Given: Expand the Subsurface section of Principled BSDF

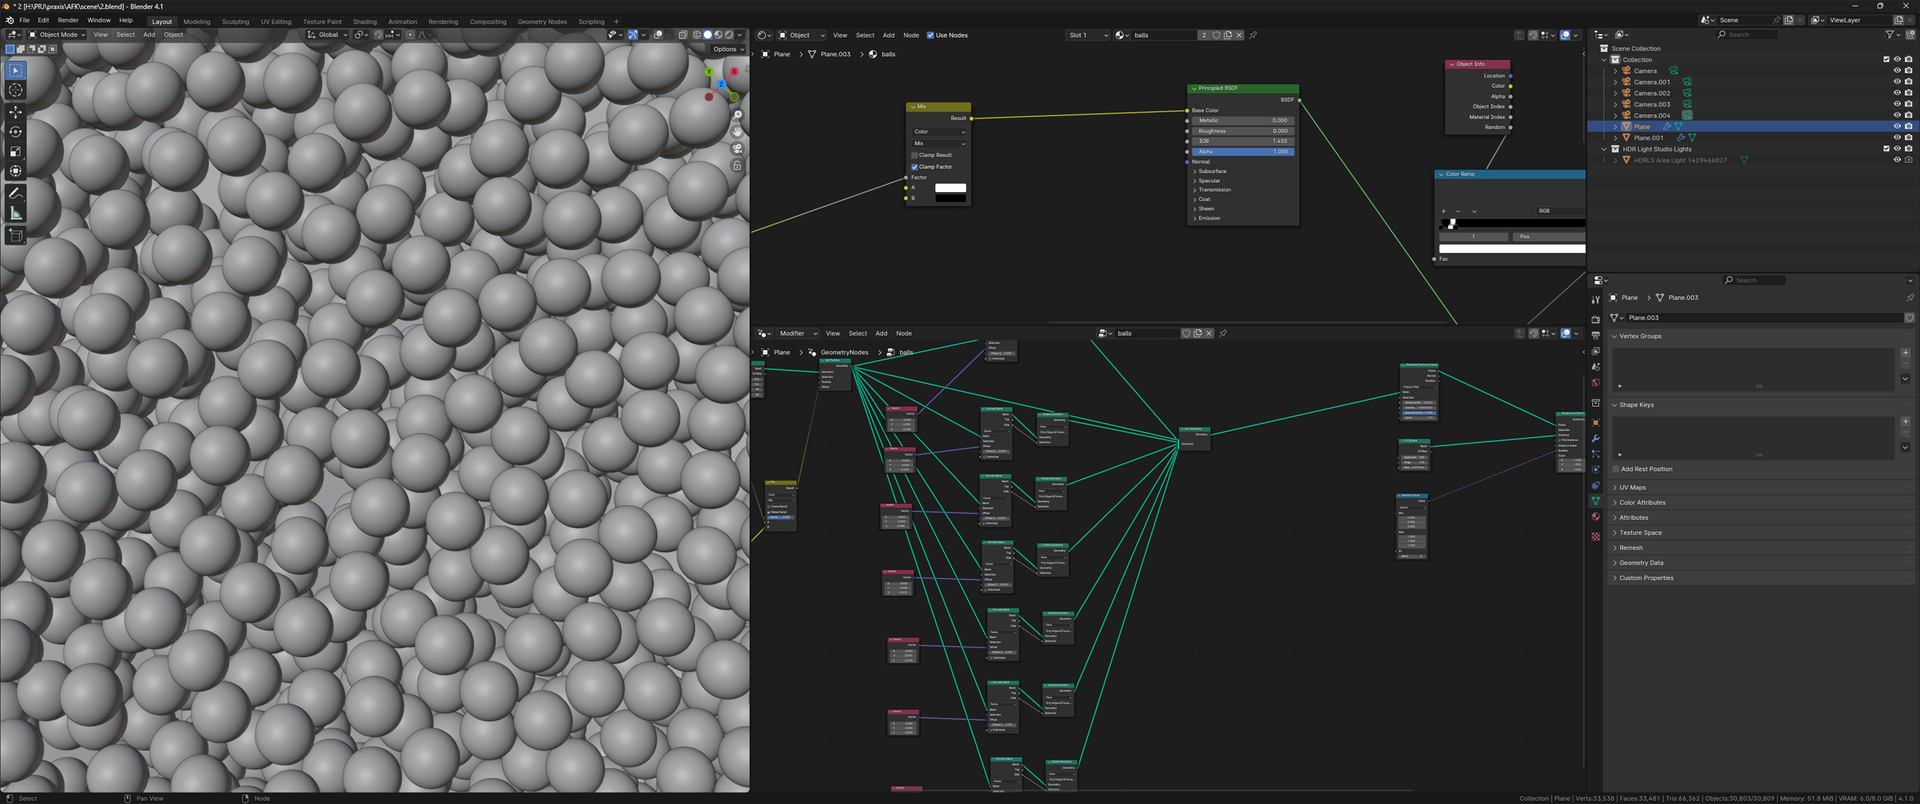Looking at the screenshot, I should pos(1212,171).
